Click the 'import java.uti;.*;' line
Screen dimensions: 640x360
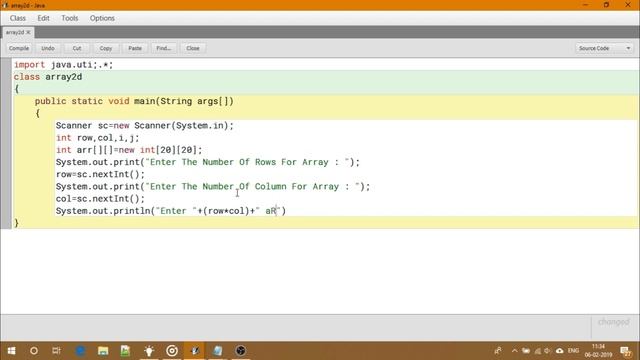[x=64, y=65]
